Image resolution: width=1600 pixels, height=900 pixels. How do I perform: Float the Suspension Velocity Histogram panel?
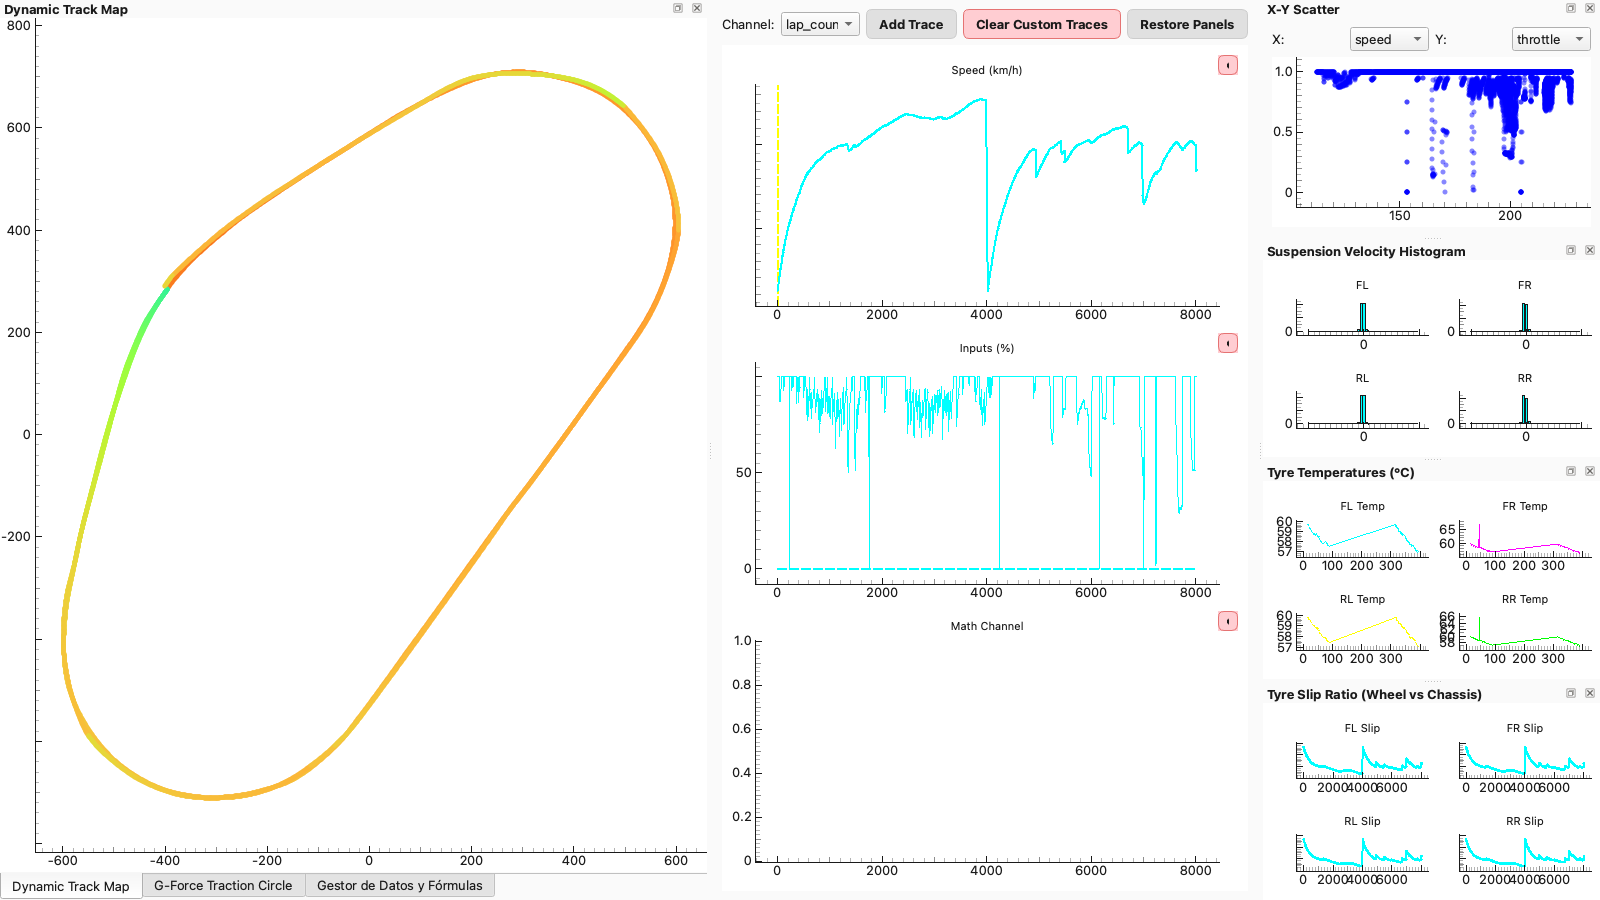point(1571,250)
